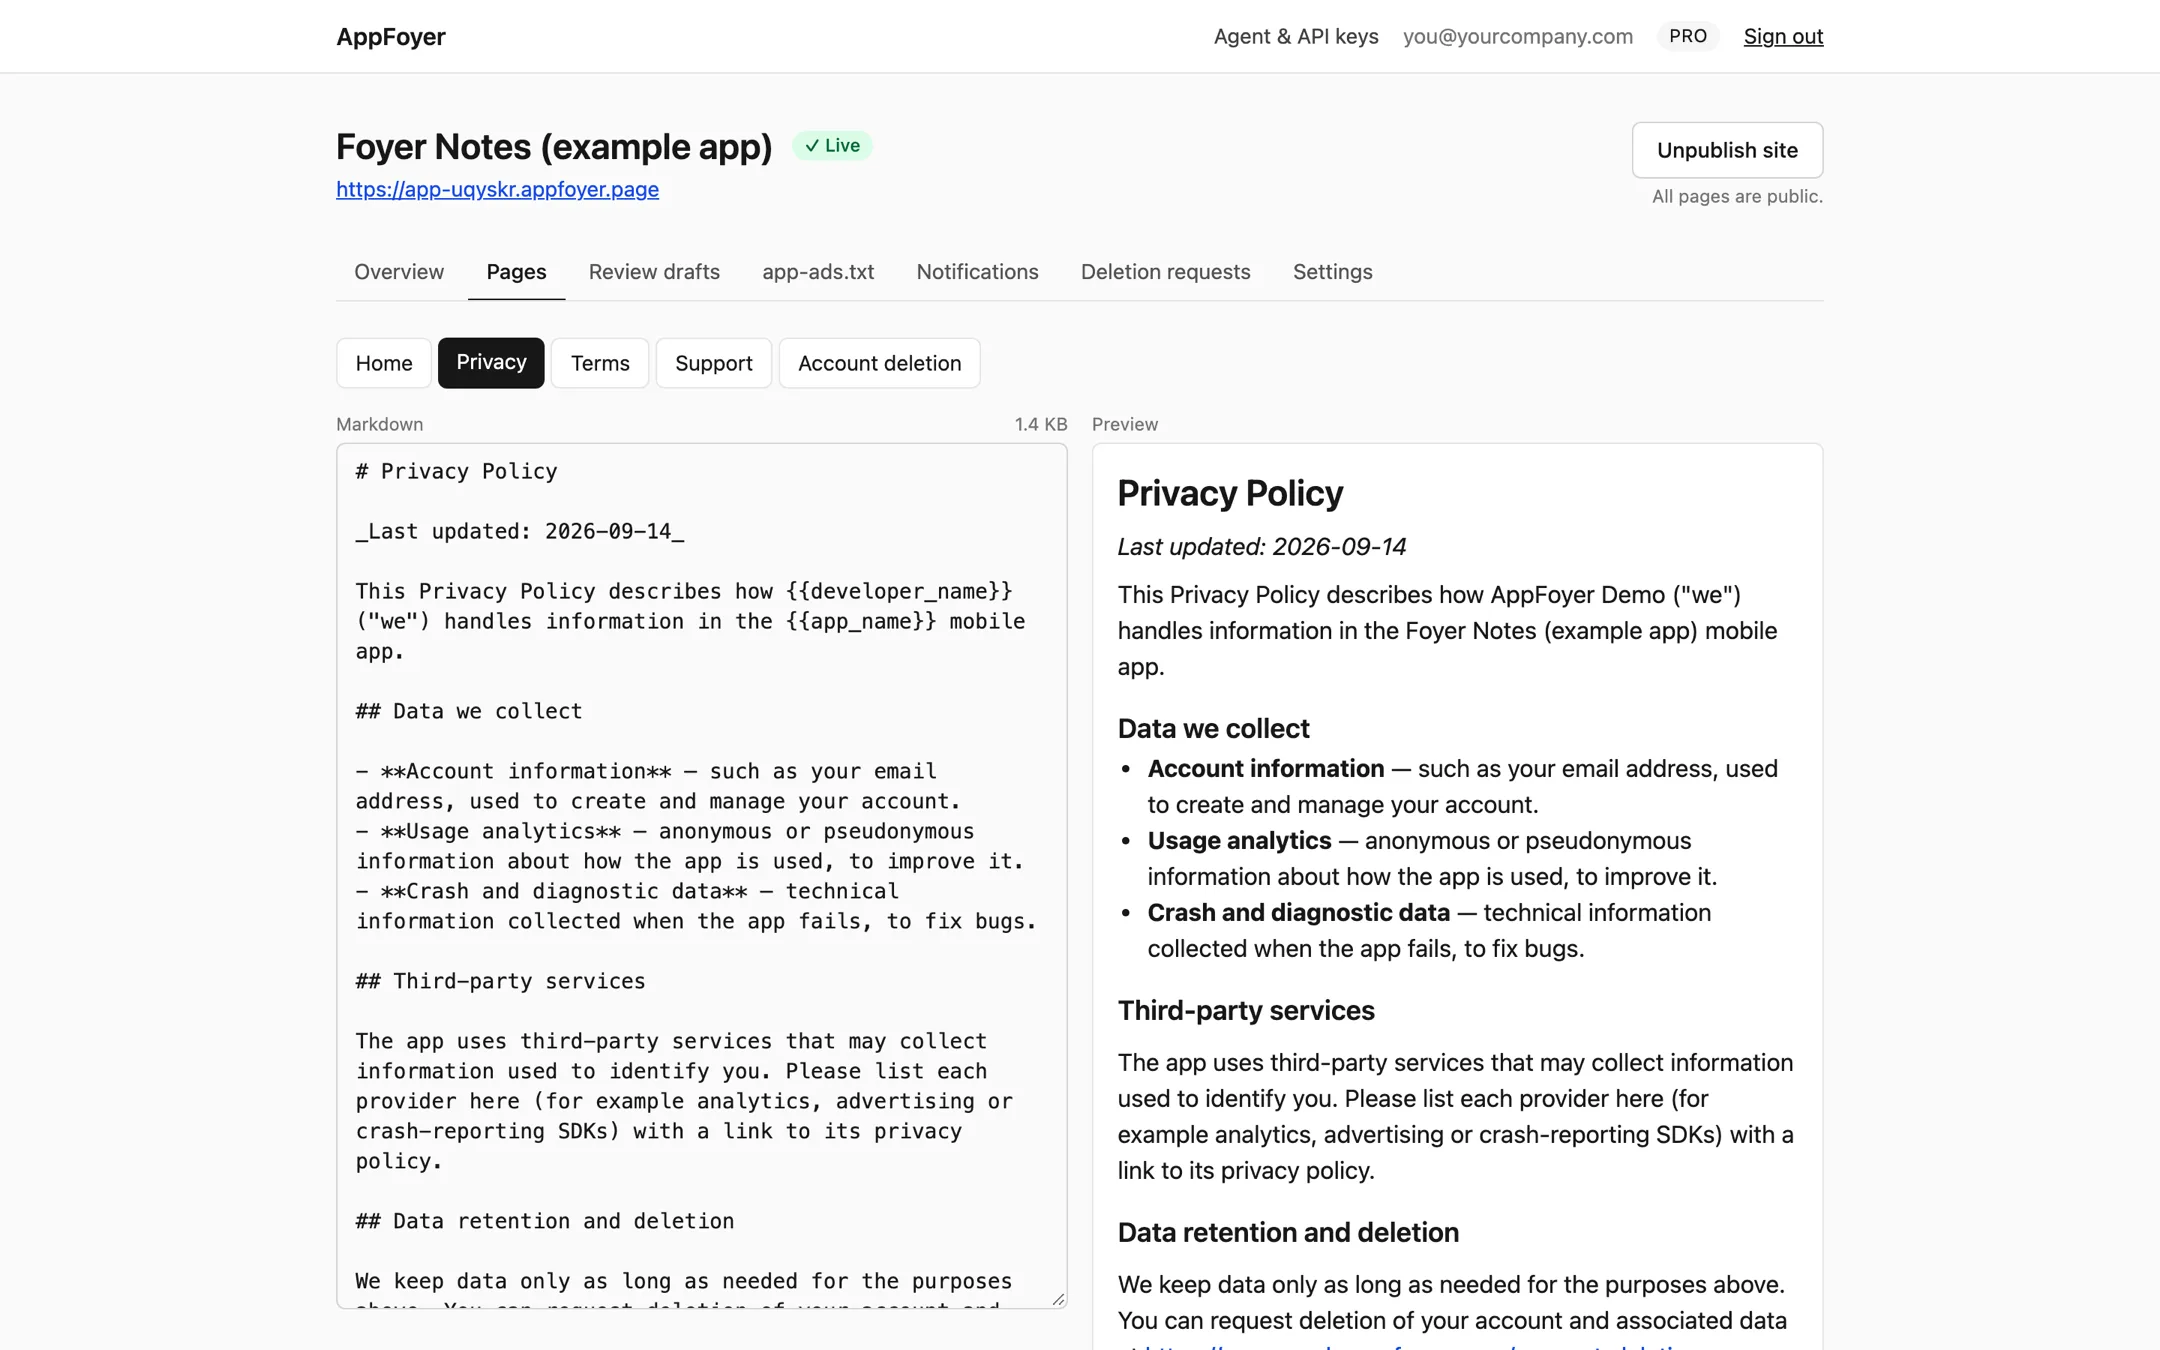The image size is (2160, 1350).
Task: View the Deletion requests tab
Action: coord(1165,272)
